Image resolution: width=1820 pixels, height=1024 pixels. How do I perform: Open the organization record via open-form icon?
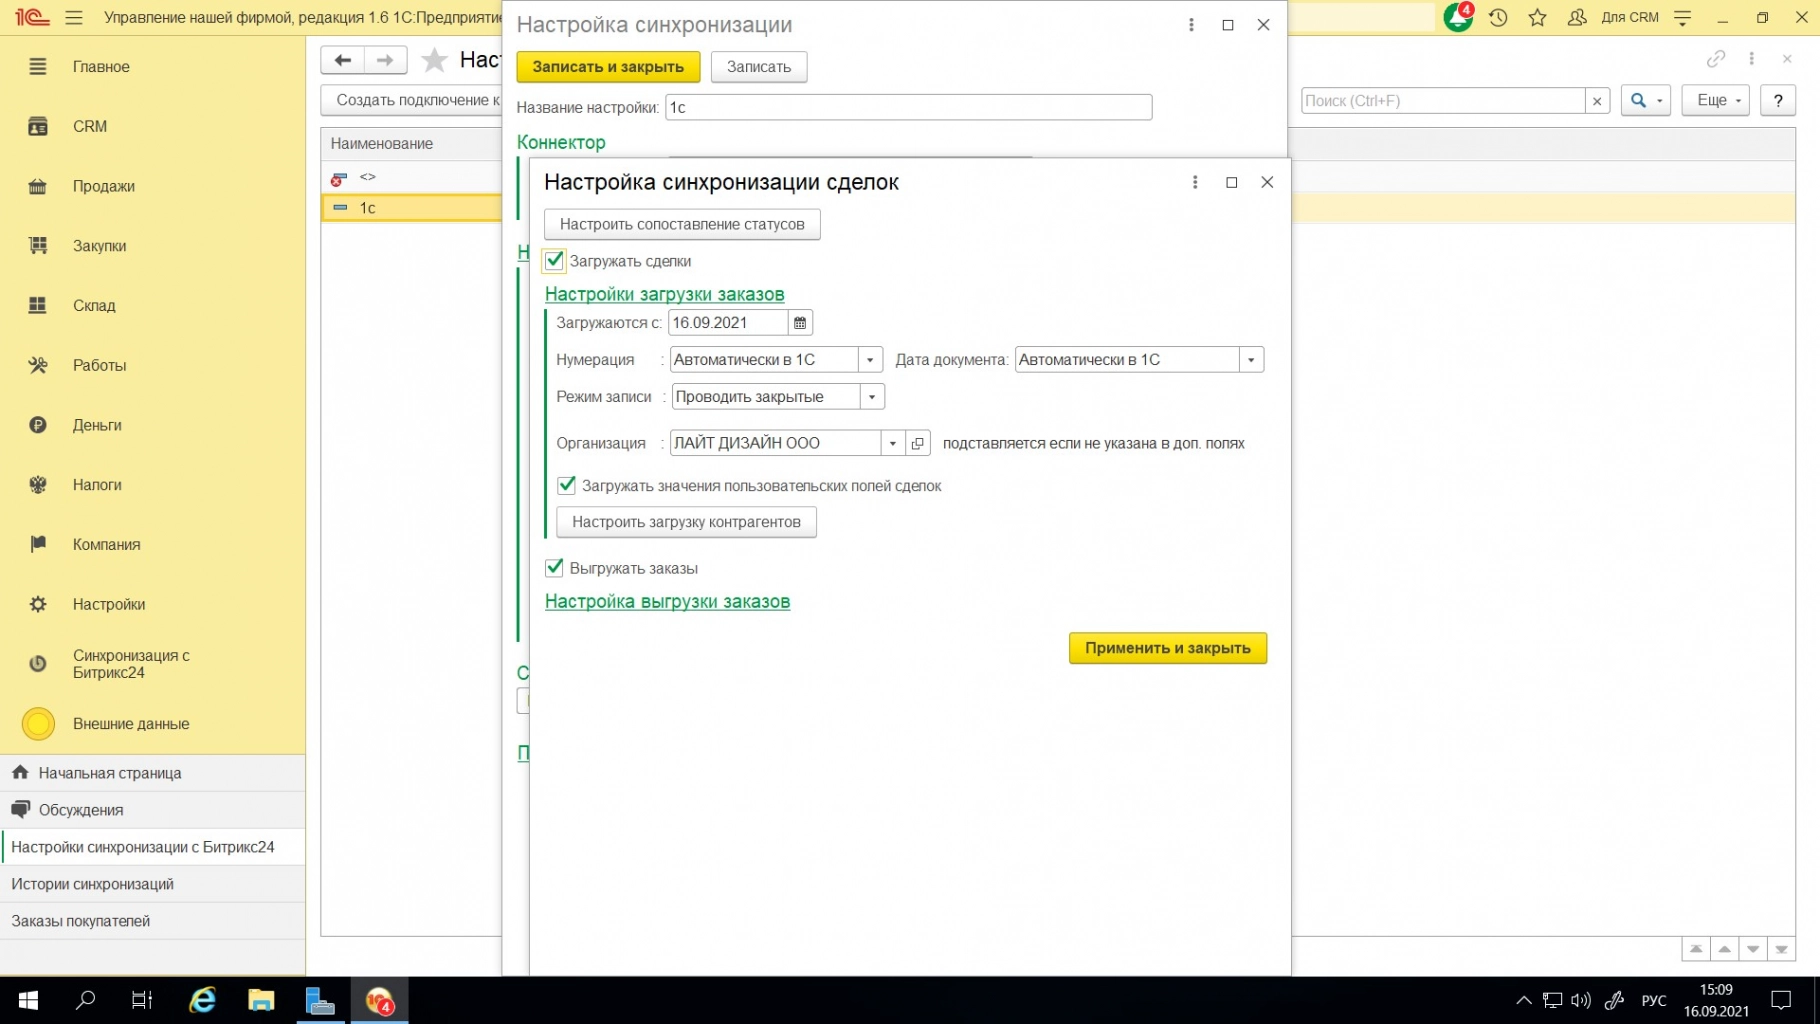917,443
